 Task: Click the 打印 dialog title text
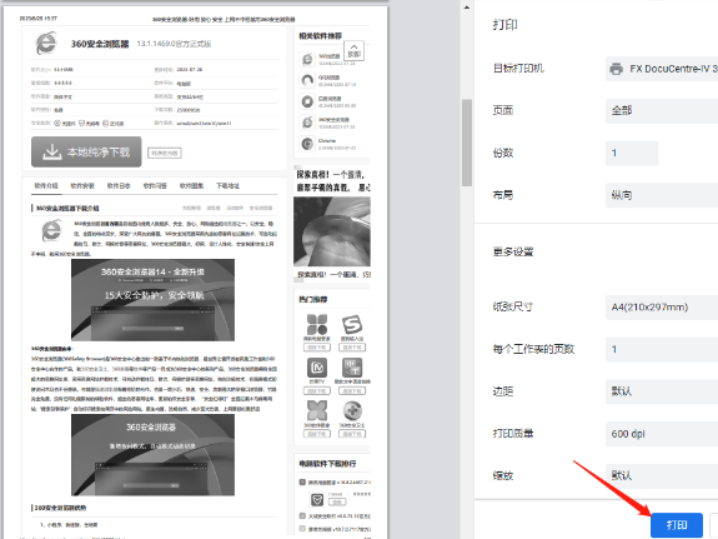(x=505, y=25)
